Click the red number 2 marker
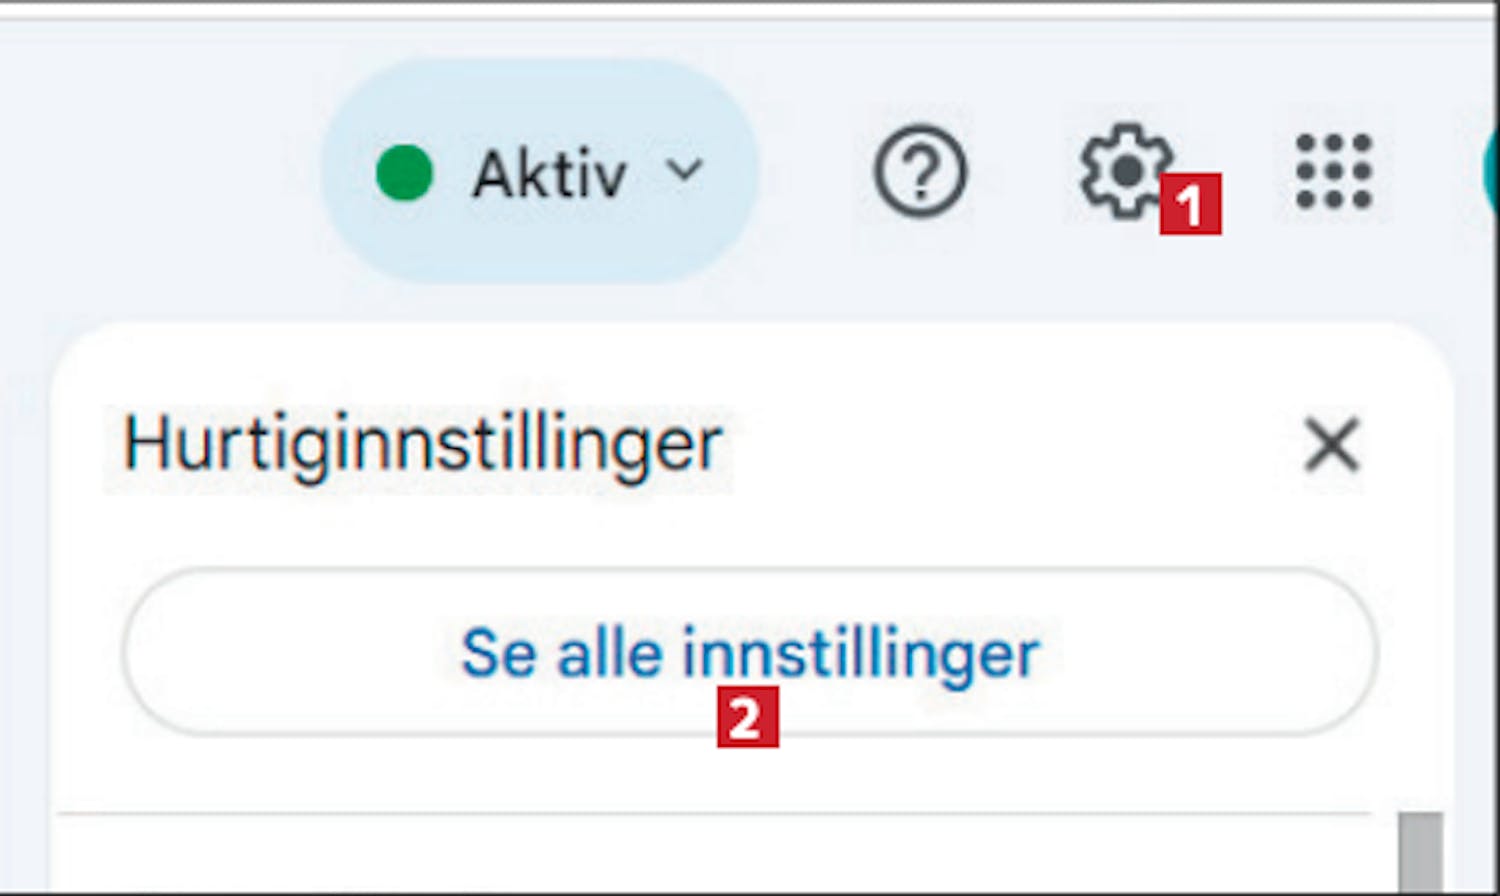 pos(748,716)
